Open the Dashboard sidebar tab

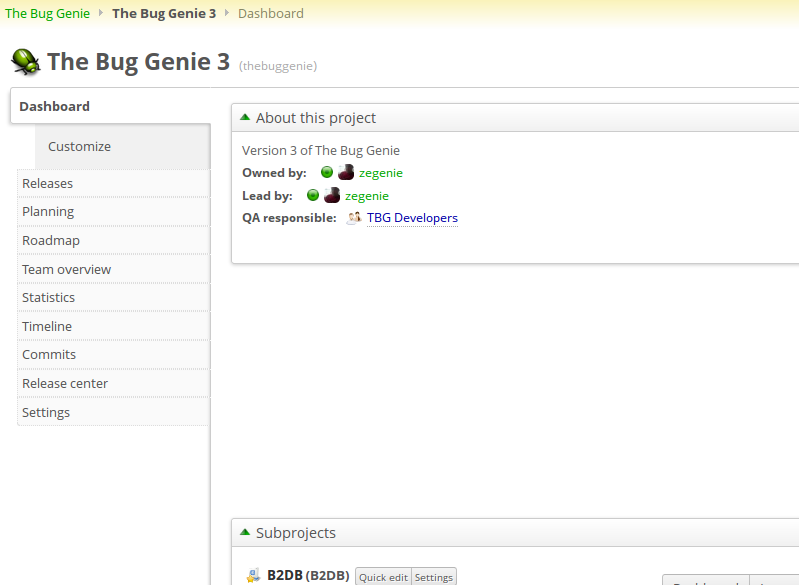click(x=111, y=106)
